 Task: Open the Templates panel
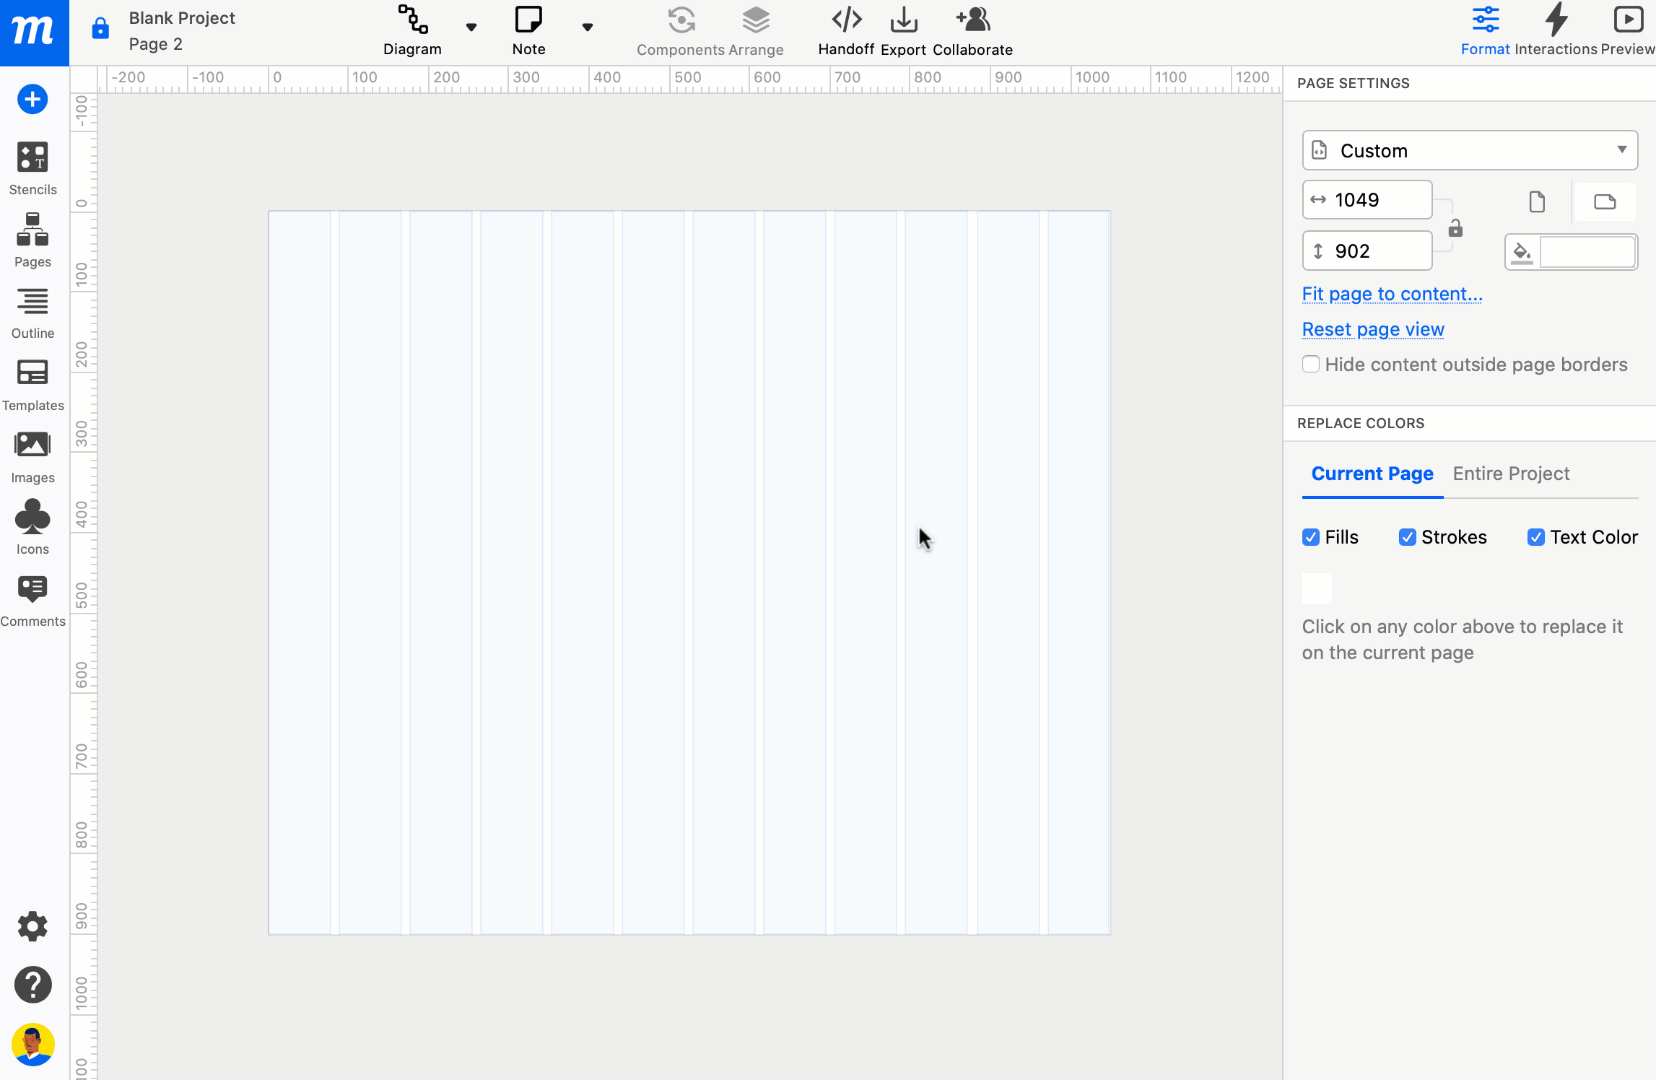(33, 385)
